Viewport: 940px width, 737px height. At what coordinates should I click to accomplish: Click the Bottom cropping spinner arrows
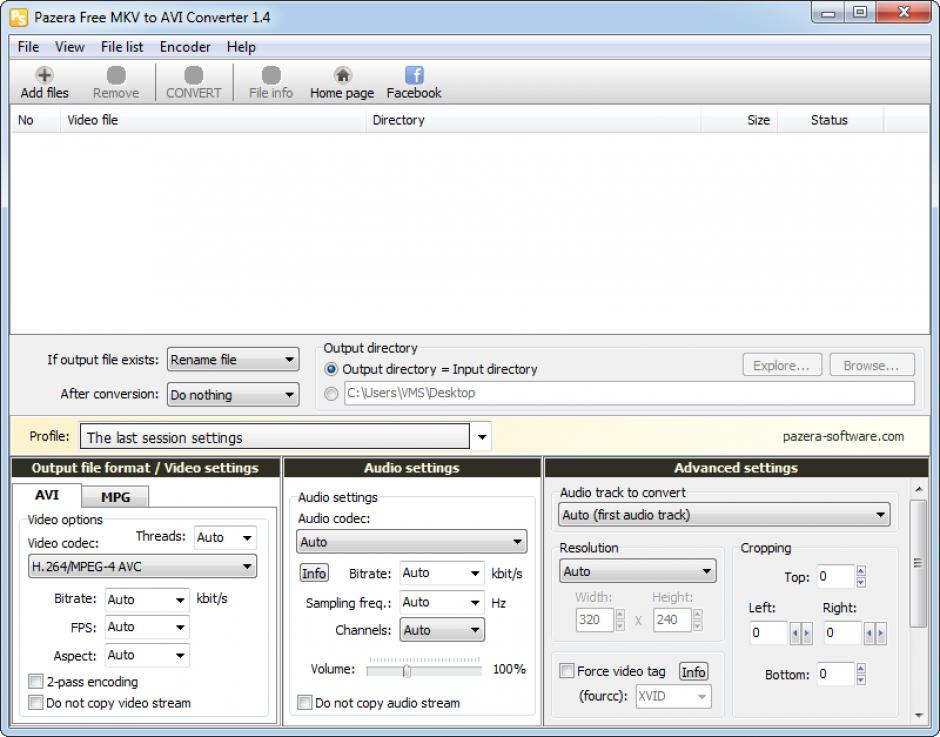tap(861, 674)
